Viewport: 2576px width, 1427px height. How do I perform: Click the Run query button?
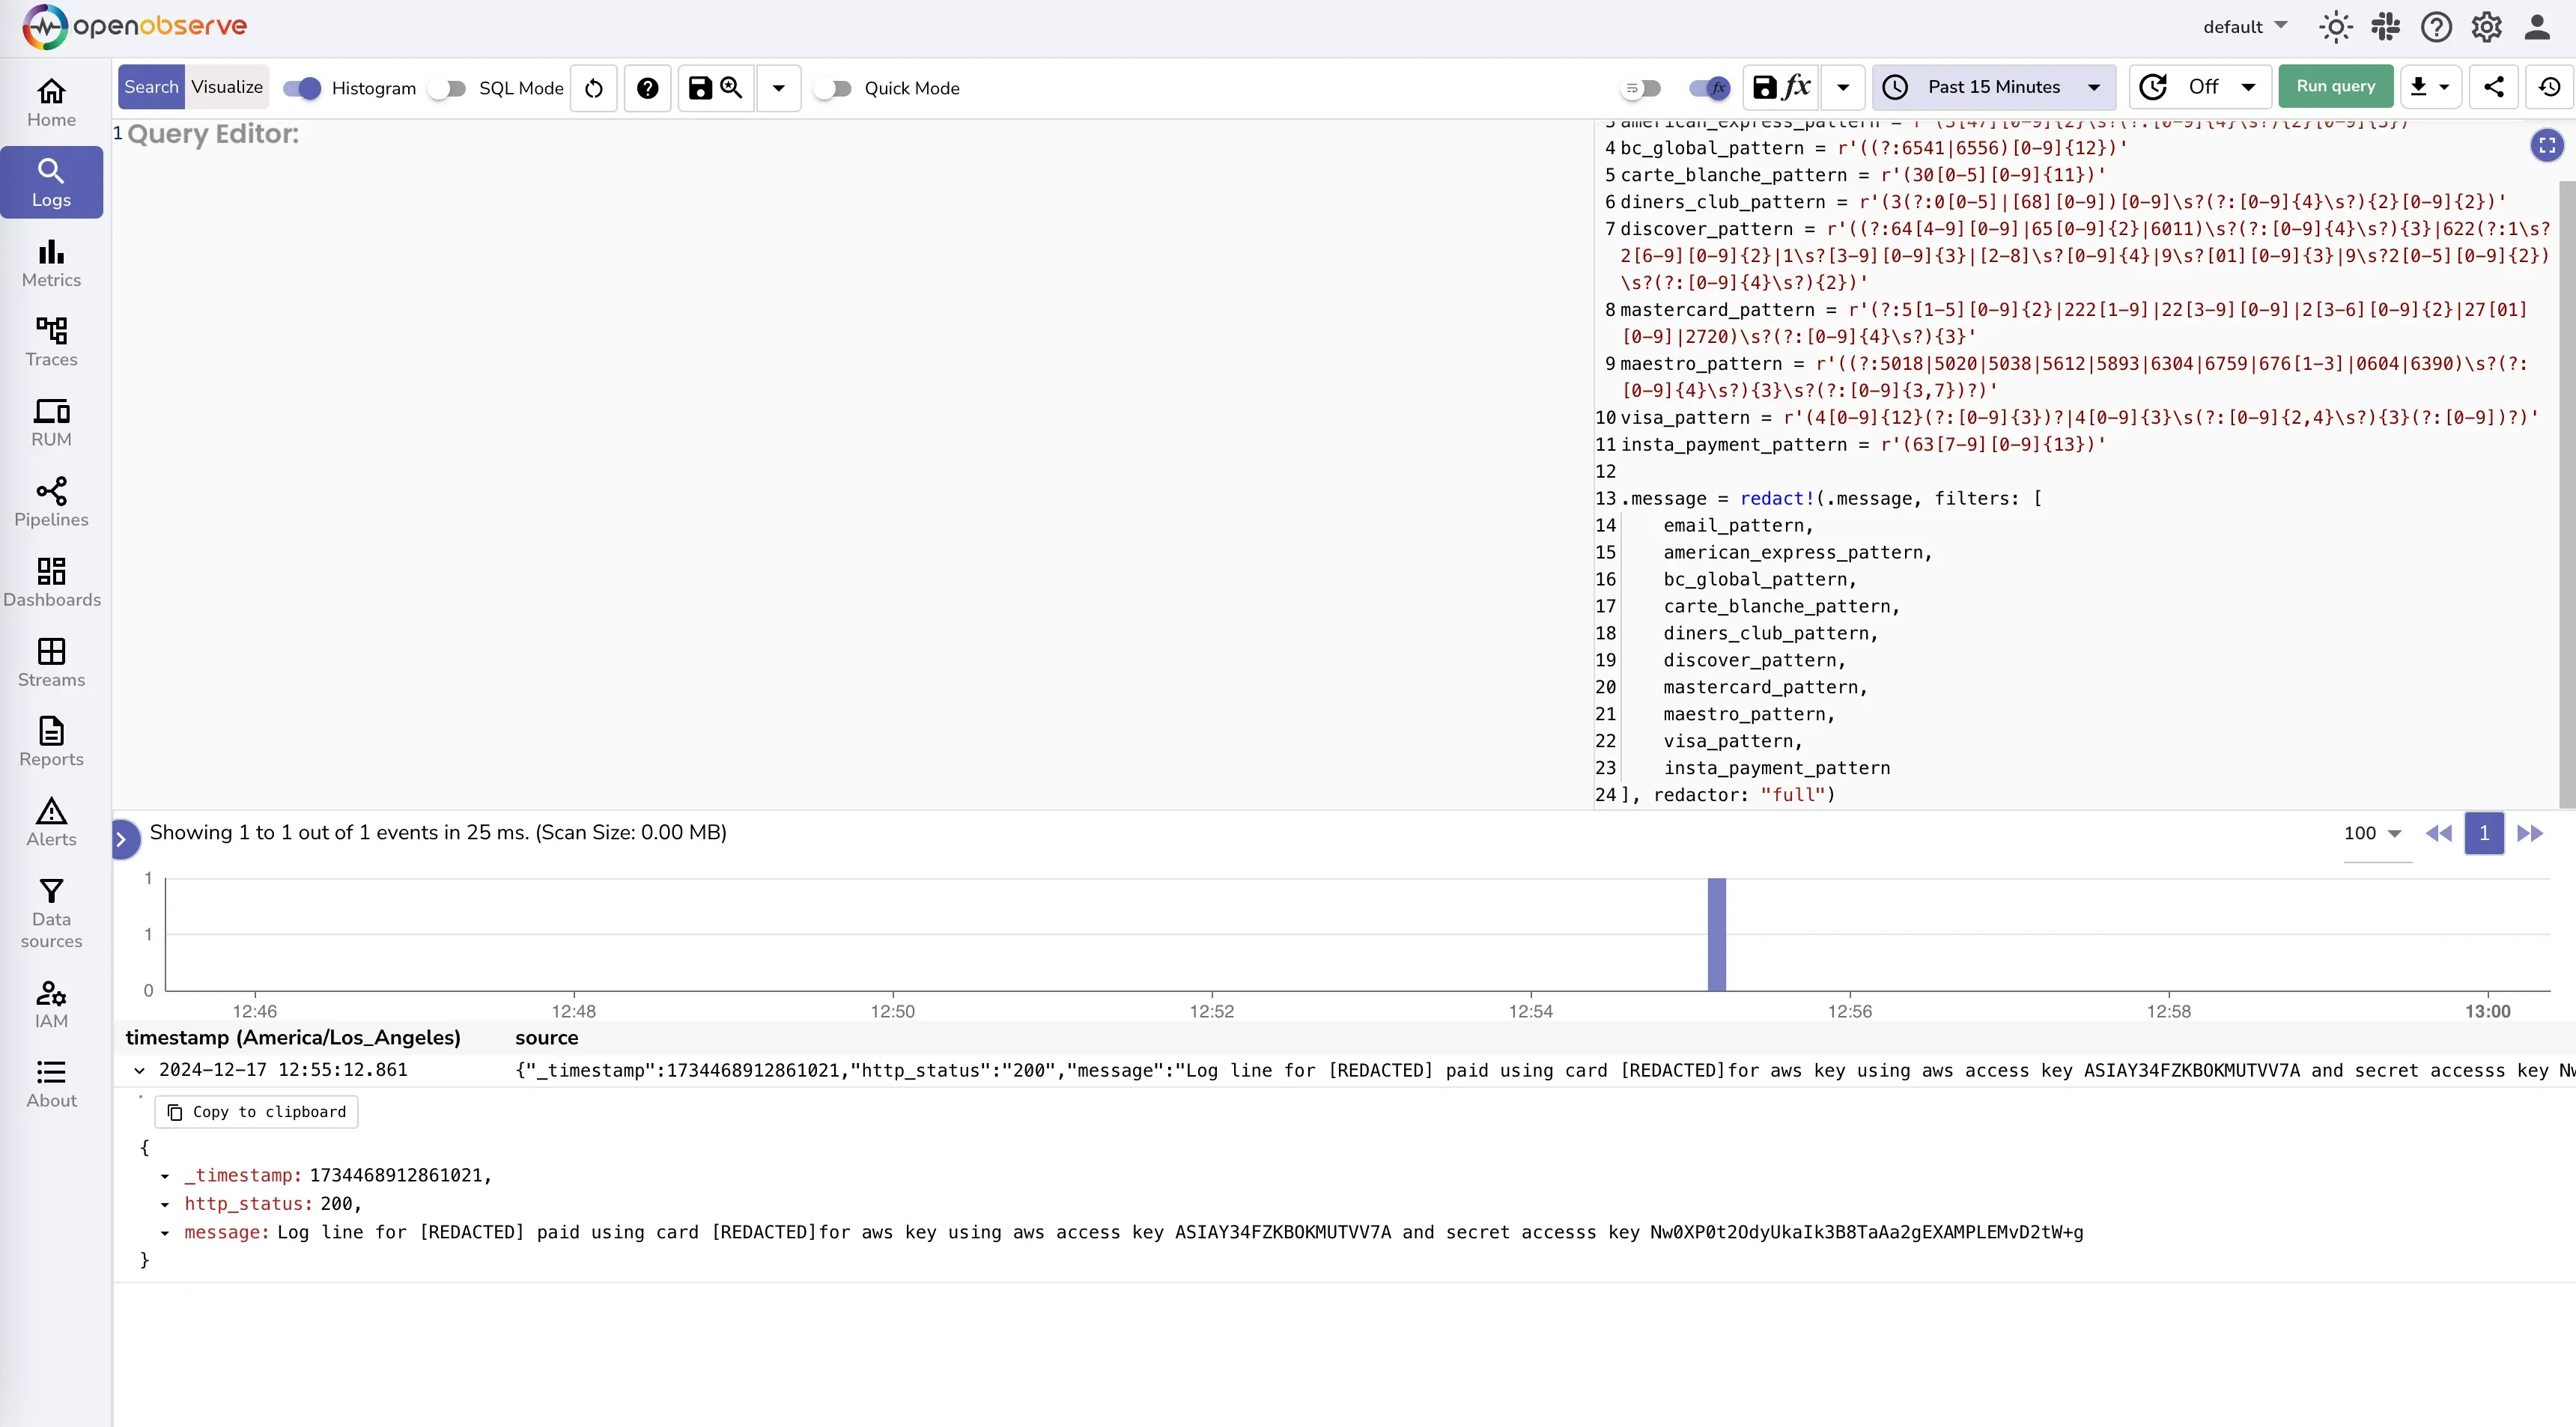click(x=2335, y=87)
